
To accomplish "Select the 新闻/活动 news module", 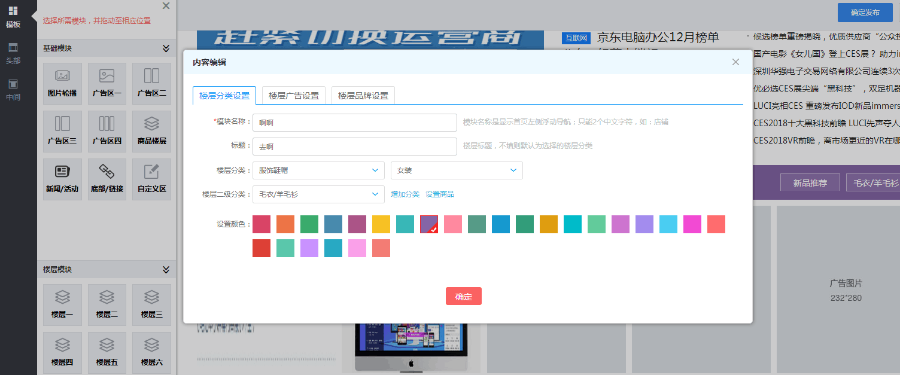I will coord(62,179).
